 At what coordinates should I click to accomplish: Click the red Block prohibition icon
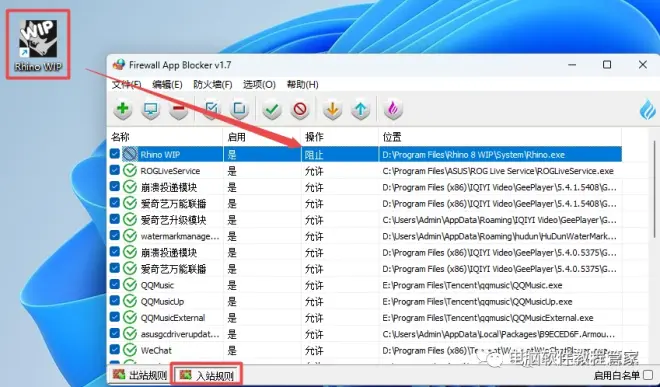[300, 109]
